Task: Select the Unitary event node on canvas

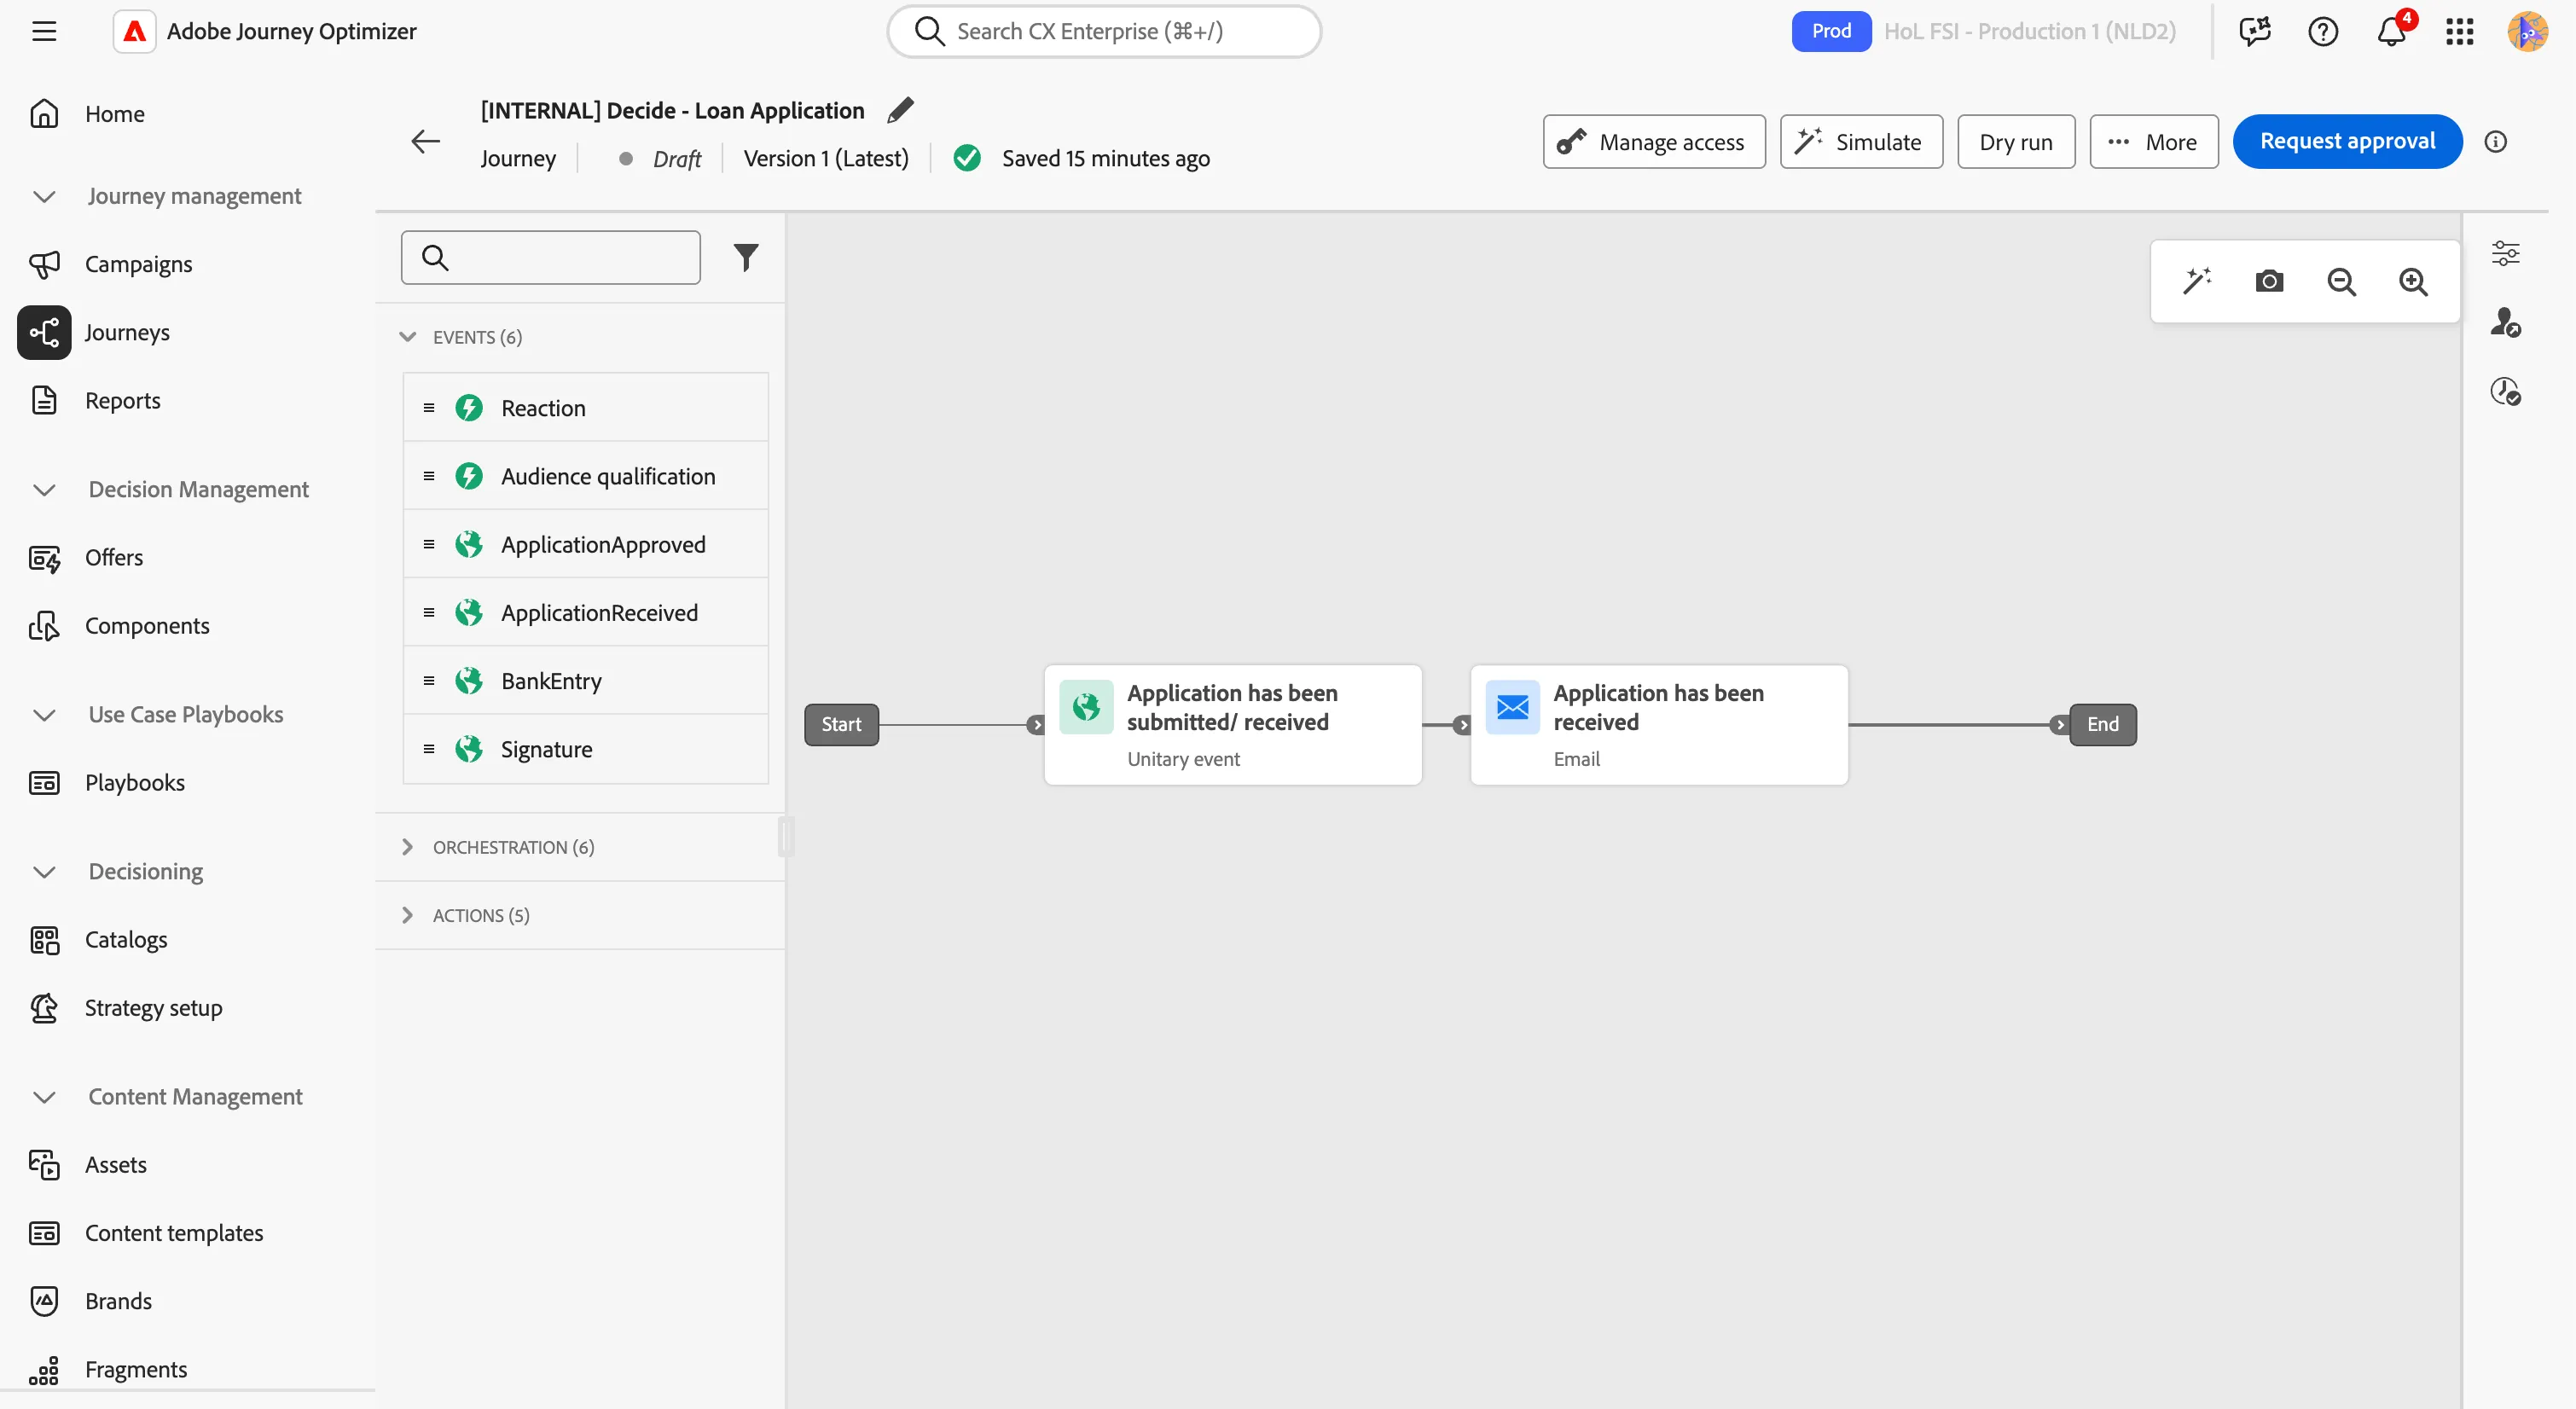Action: tap(1233, 725)
